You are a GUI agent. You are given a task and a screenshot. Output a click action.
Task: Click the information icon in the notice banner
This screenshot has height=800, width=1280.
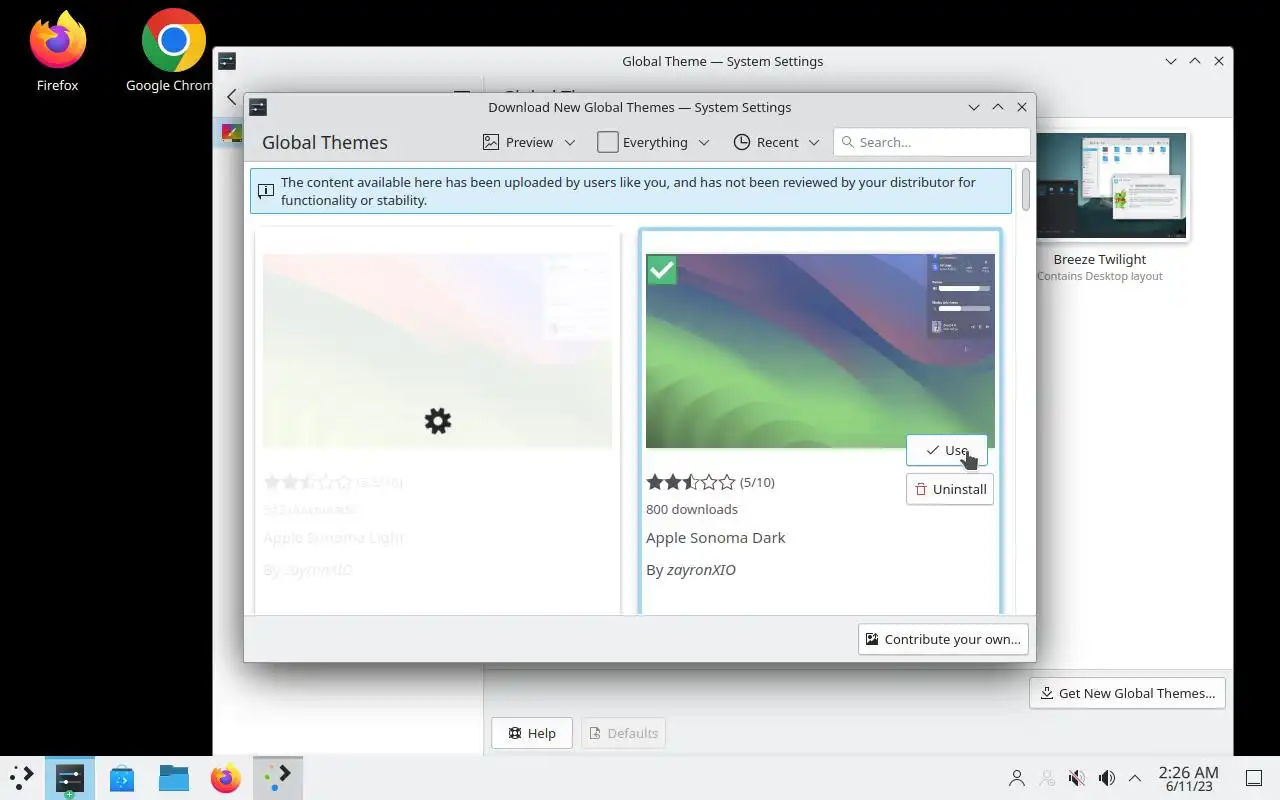point(265,191)
